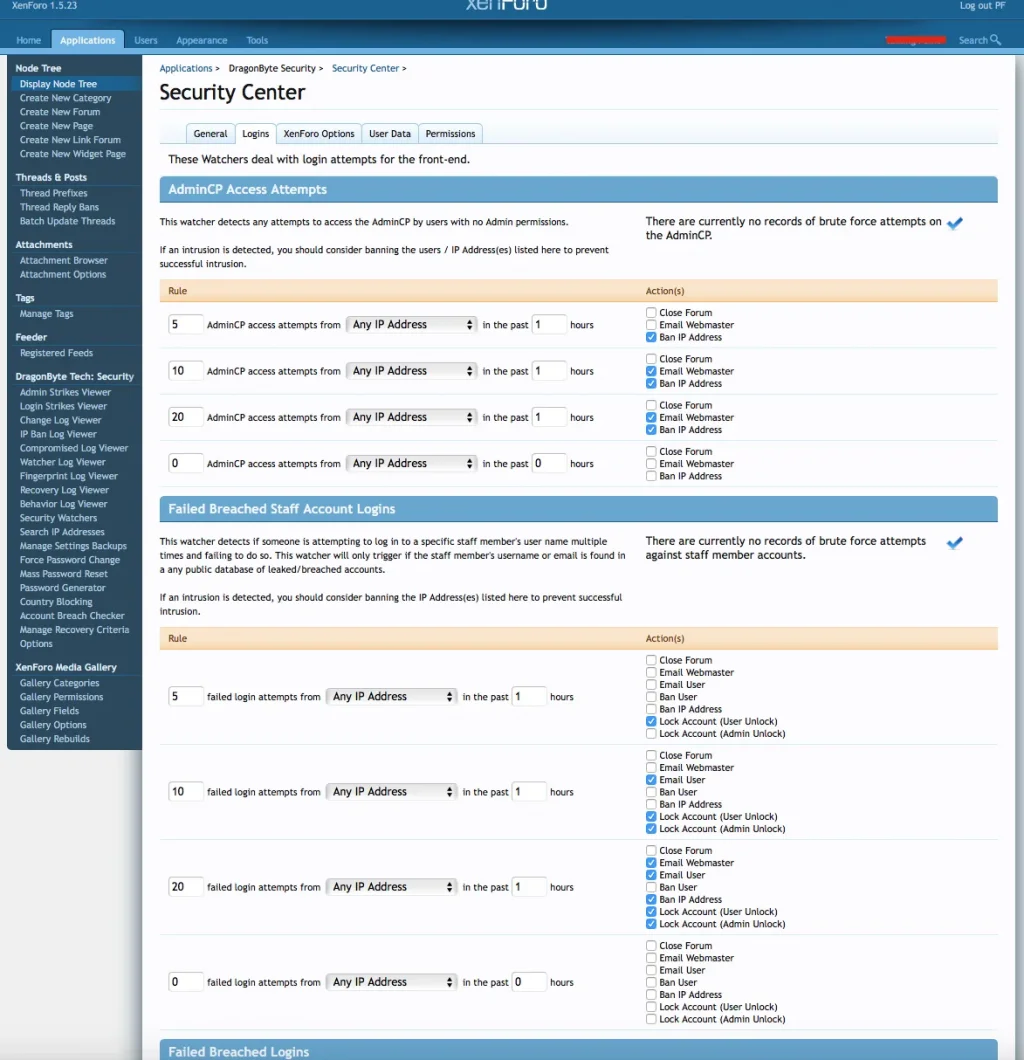
Task: Open IP Address dropdown for 20 AdminCP attempts
Action: [411, 417]
